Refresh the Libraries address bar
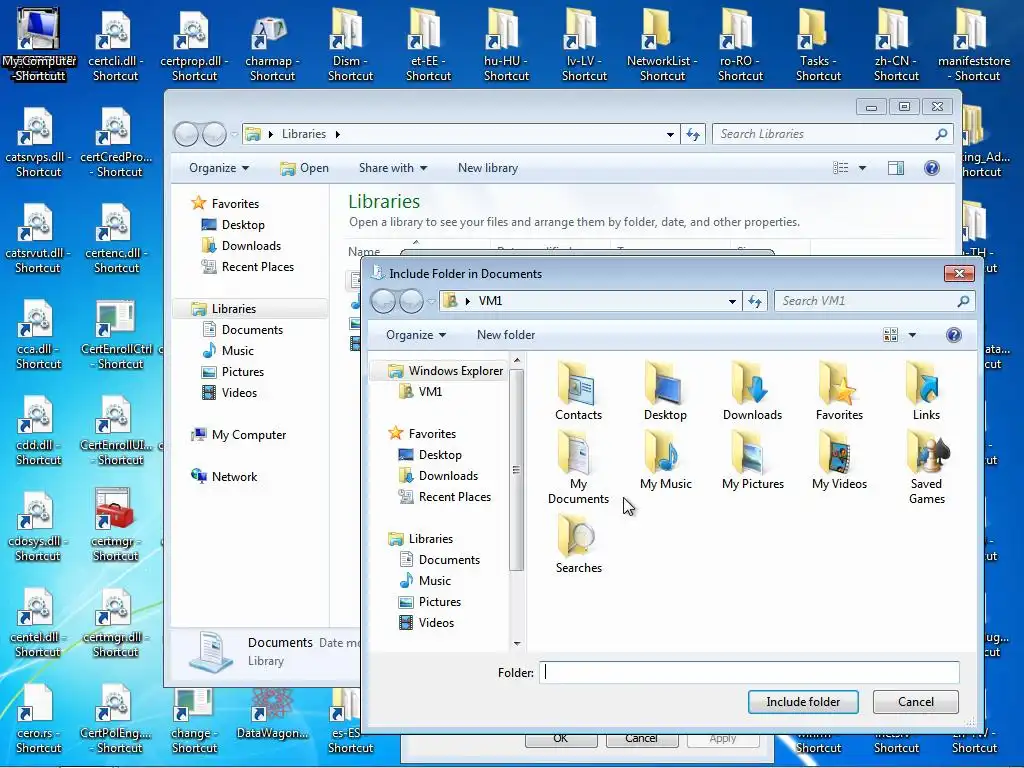Screen dimensions: 1024x768 pyautogui.click(x=693, y=134)
